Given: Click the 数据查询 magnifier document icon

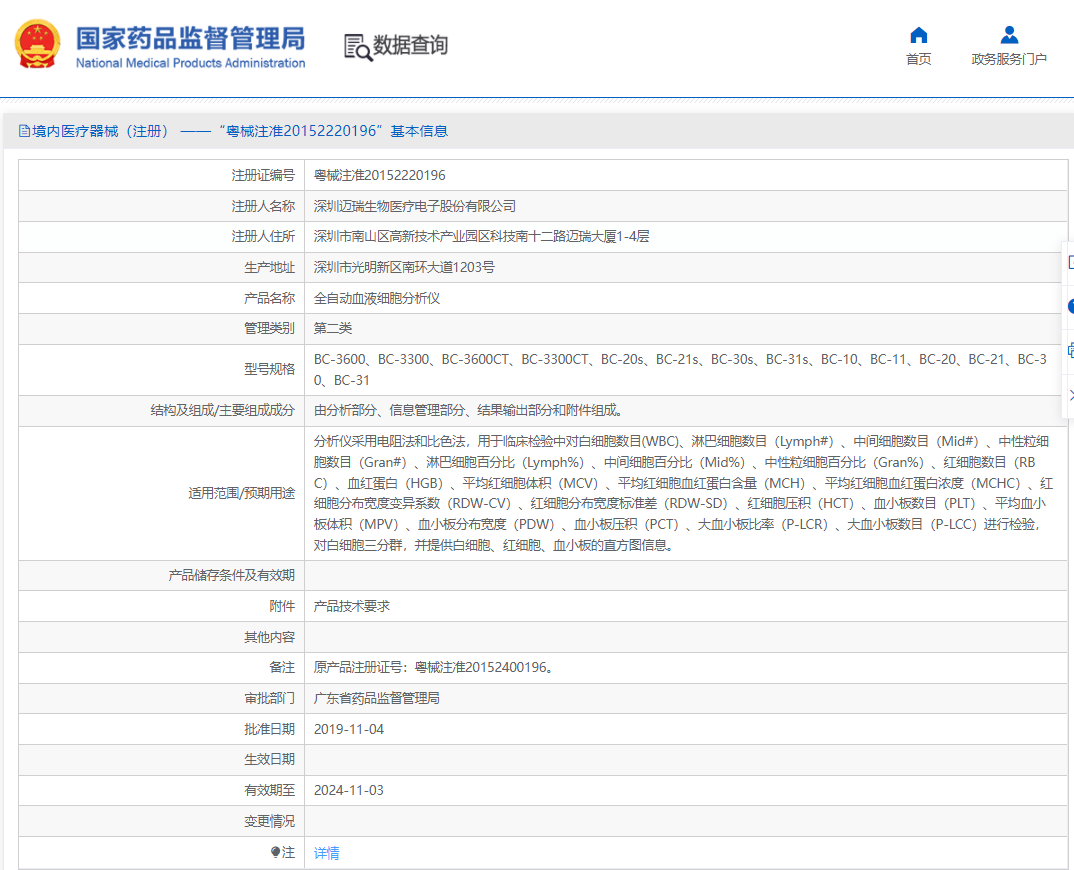Looking at the screenshot, I should [358, 47].
